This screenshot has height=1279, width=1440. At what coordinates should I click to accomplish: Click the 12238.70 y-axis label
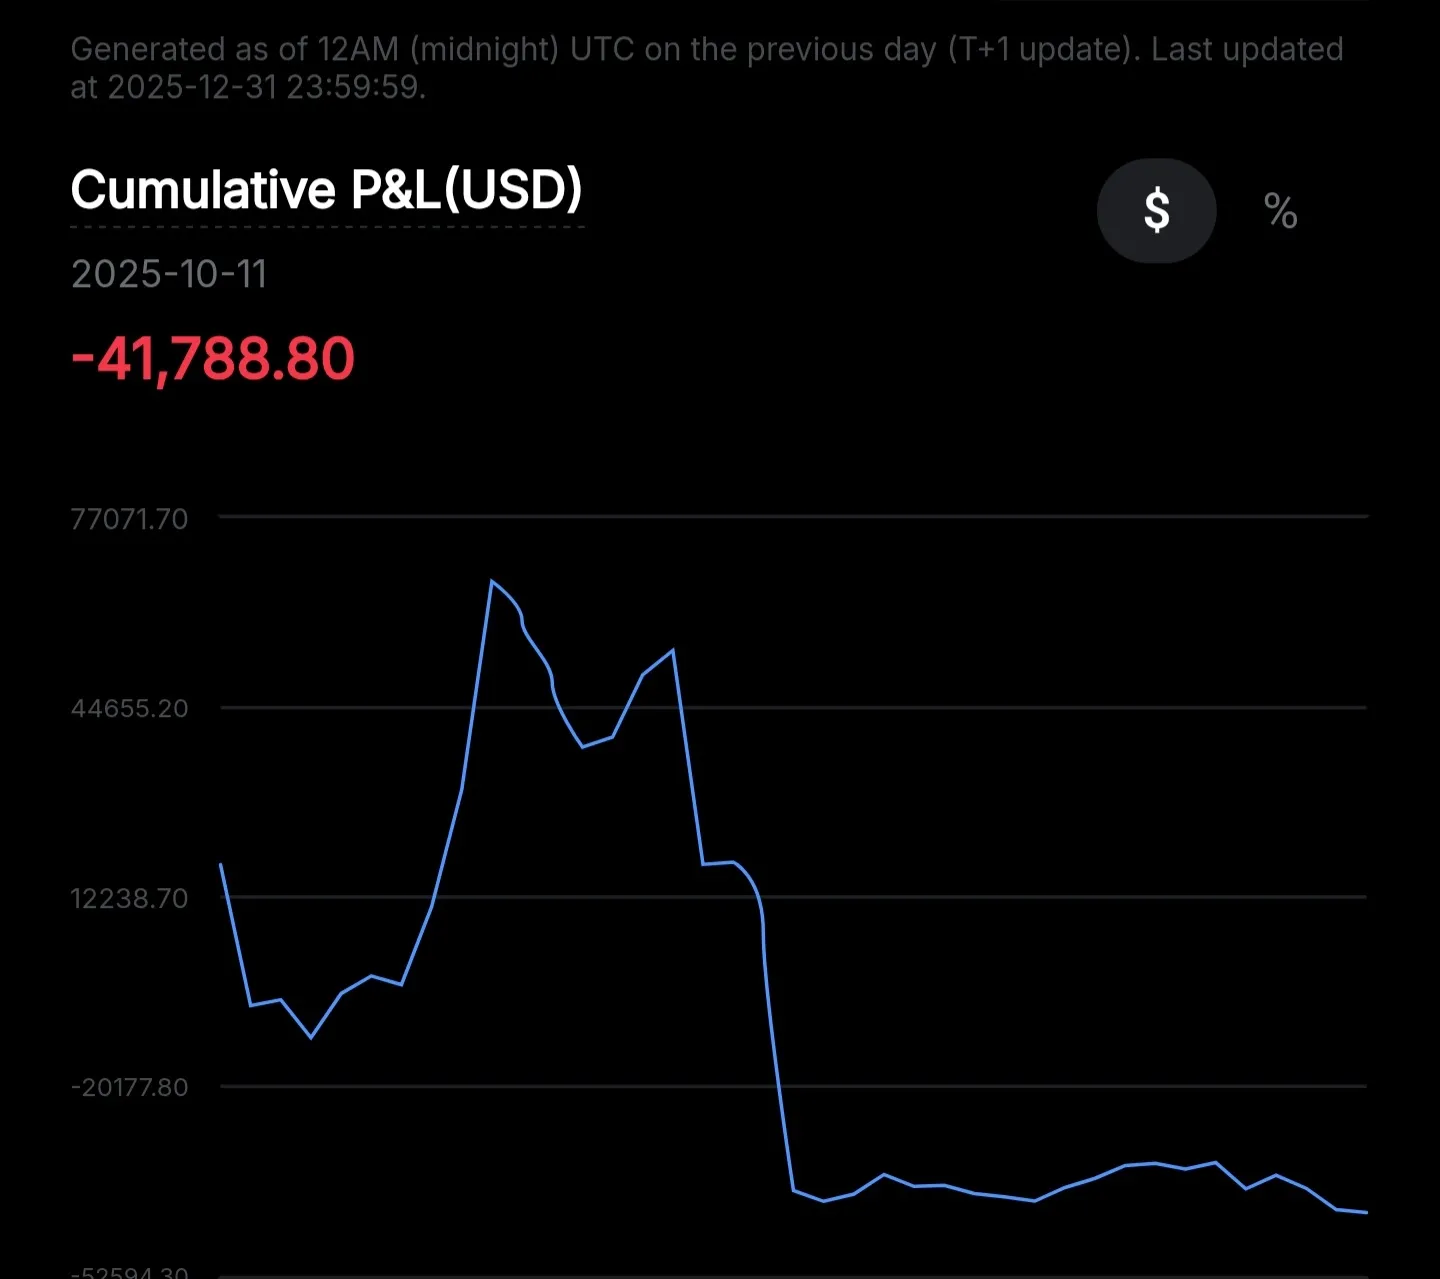[x=129, y=898]
